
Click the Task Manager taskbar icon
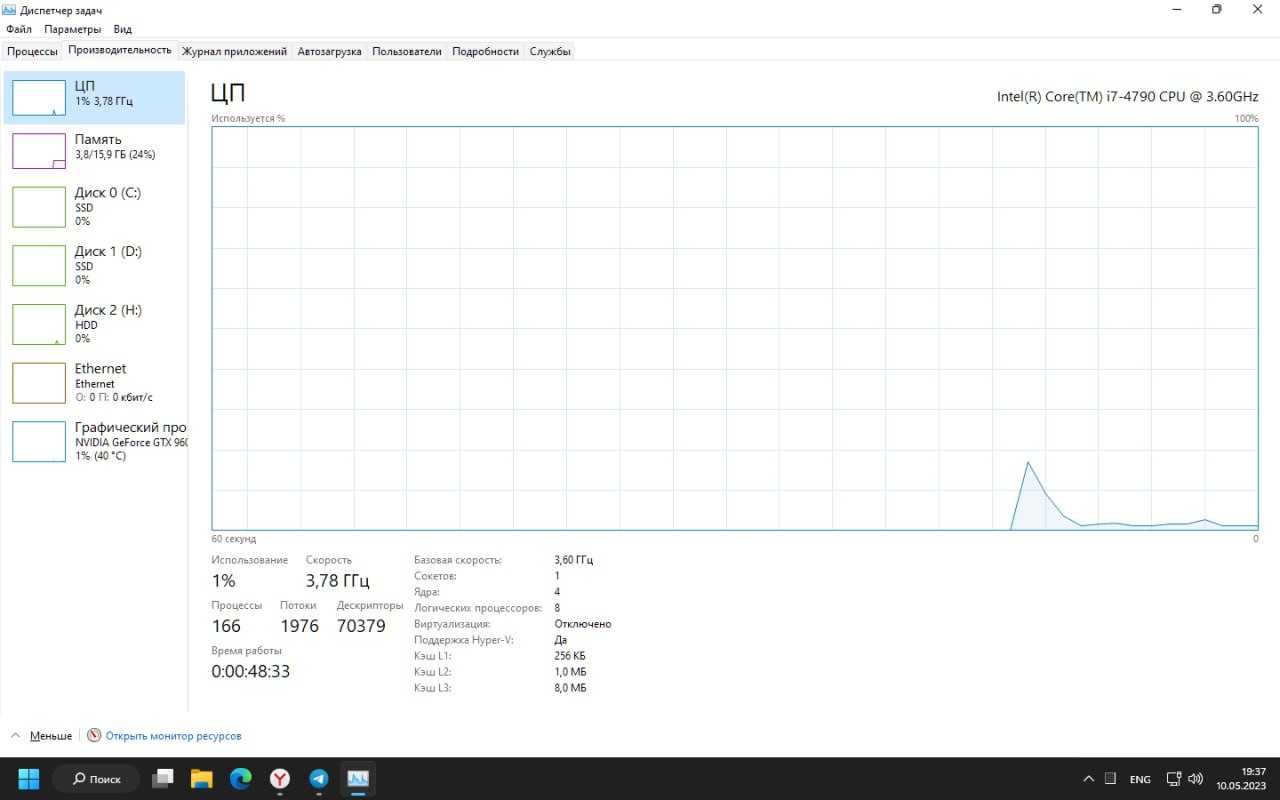[x=358, y=778]
